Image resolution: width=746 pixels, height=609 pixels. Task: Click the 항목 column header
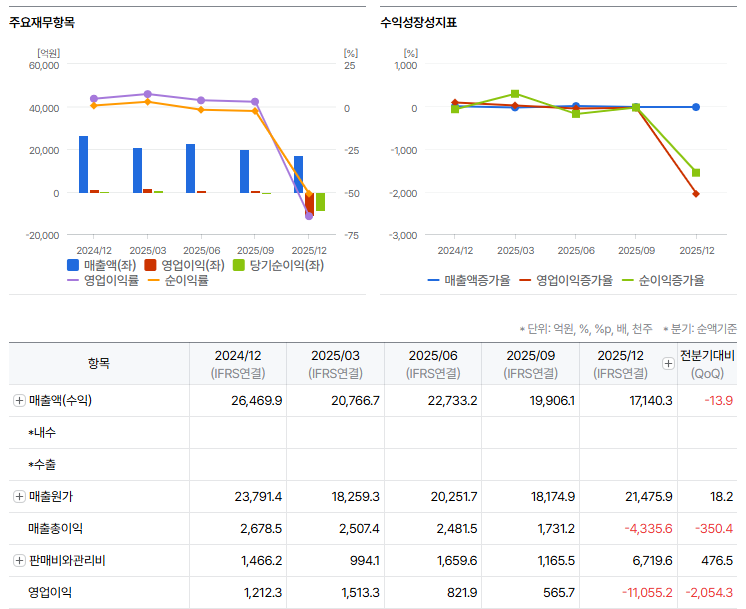pos(99,364)
